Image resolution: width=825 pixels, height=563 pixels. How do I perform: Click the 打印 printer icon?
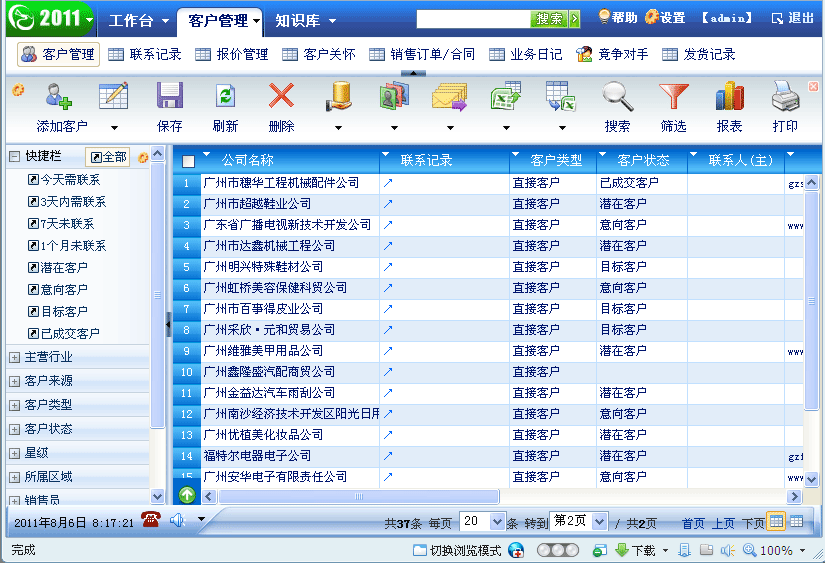tap(785, 96)
